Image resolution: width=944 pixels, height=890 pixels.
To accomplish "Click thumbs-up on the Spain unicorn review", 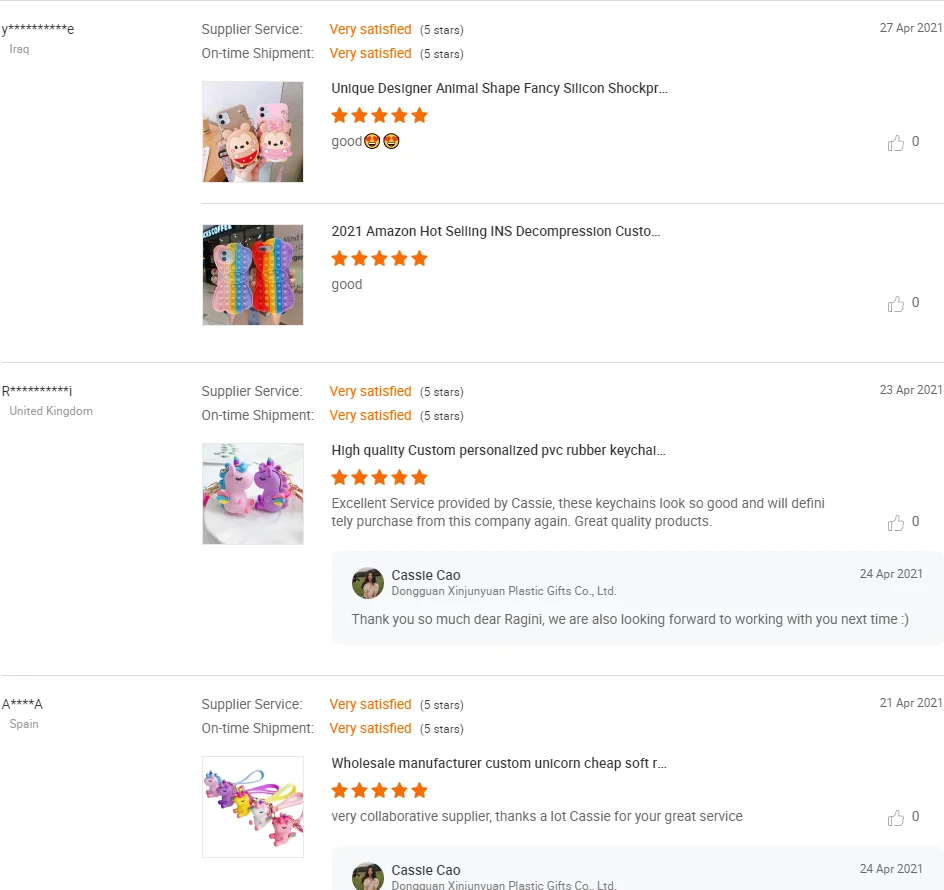I will [x=895, y=818].
